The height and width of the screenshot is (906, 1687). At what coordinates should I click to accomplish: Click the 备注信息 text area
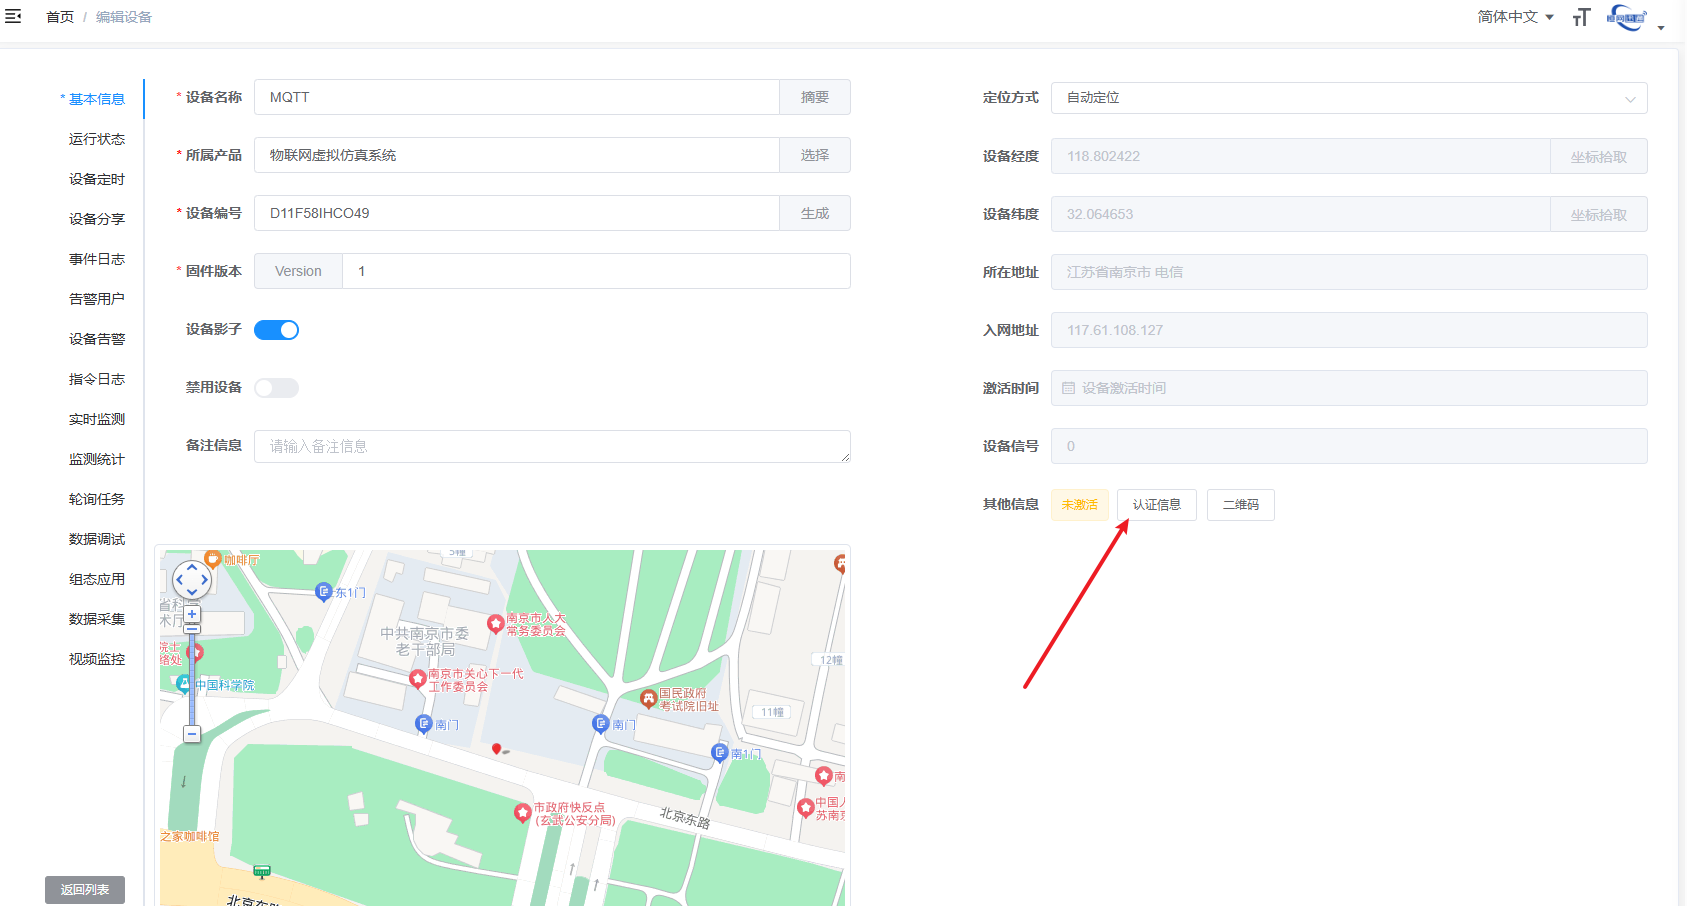[x=552, y=446]
